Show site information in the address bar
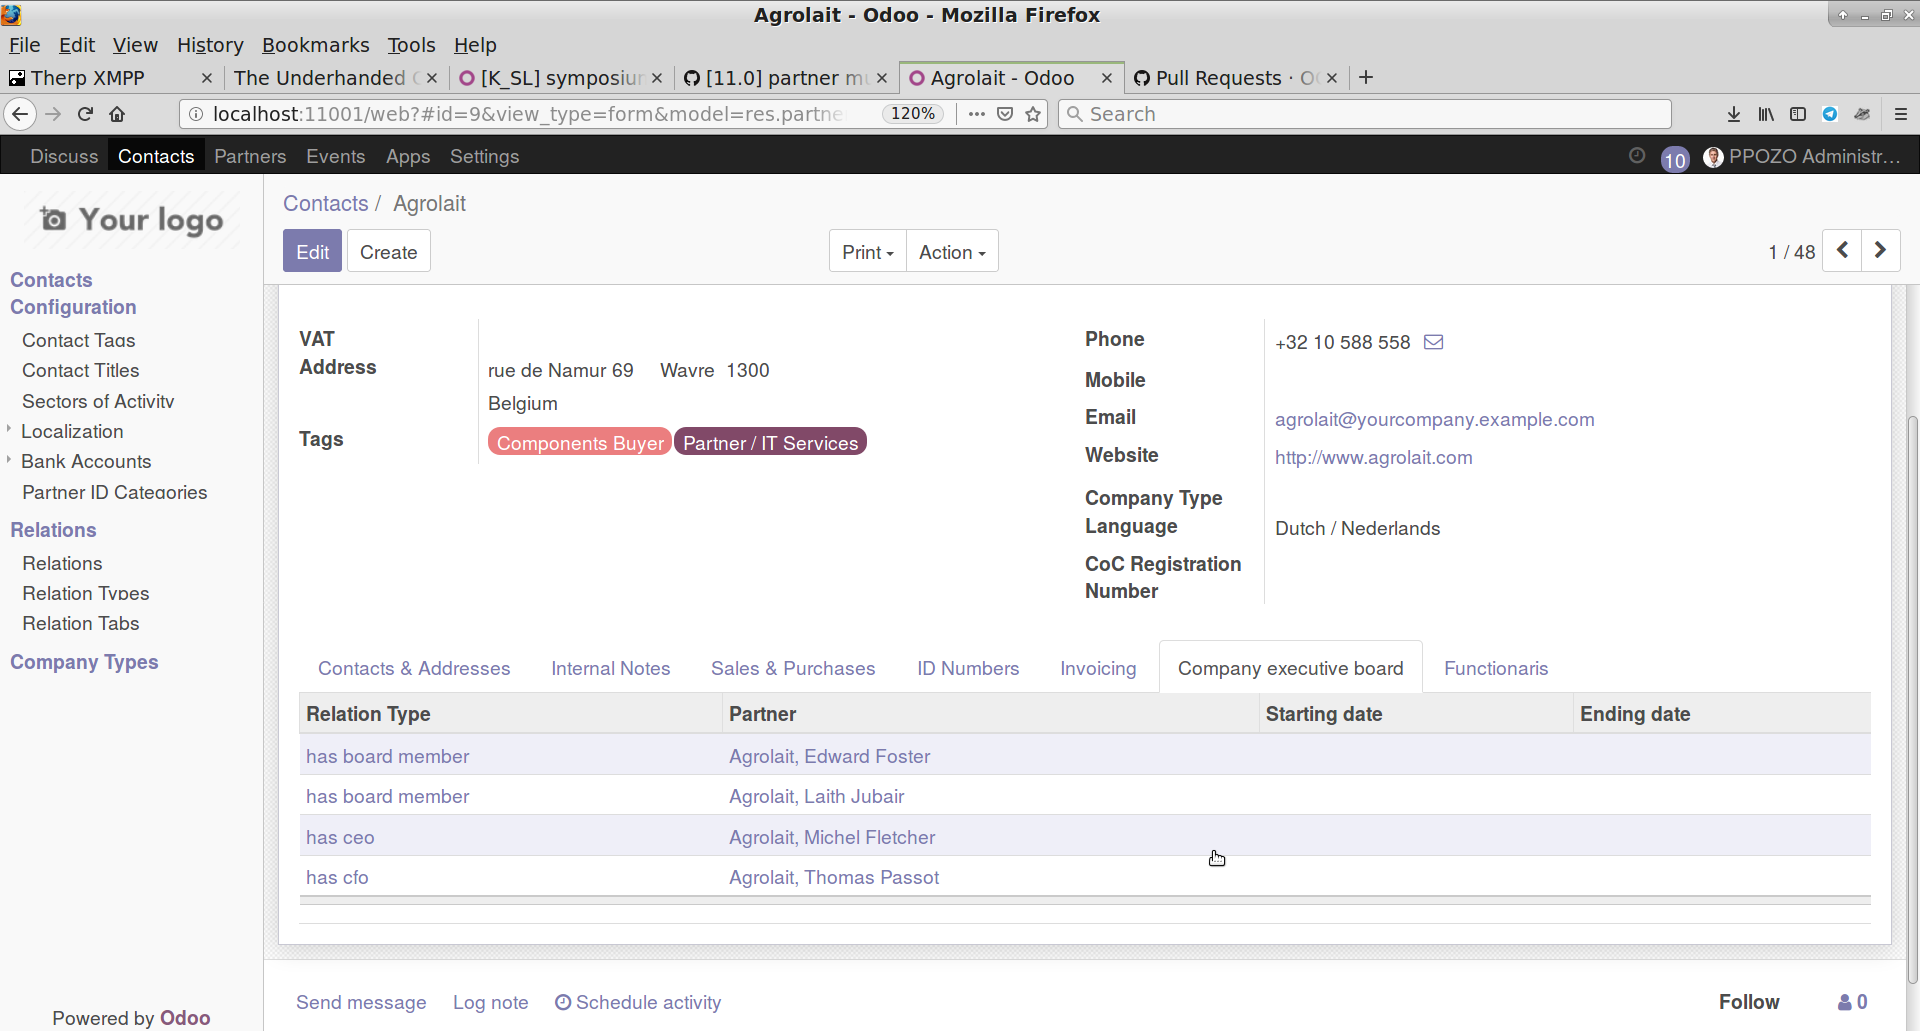 (196, 114)
